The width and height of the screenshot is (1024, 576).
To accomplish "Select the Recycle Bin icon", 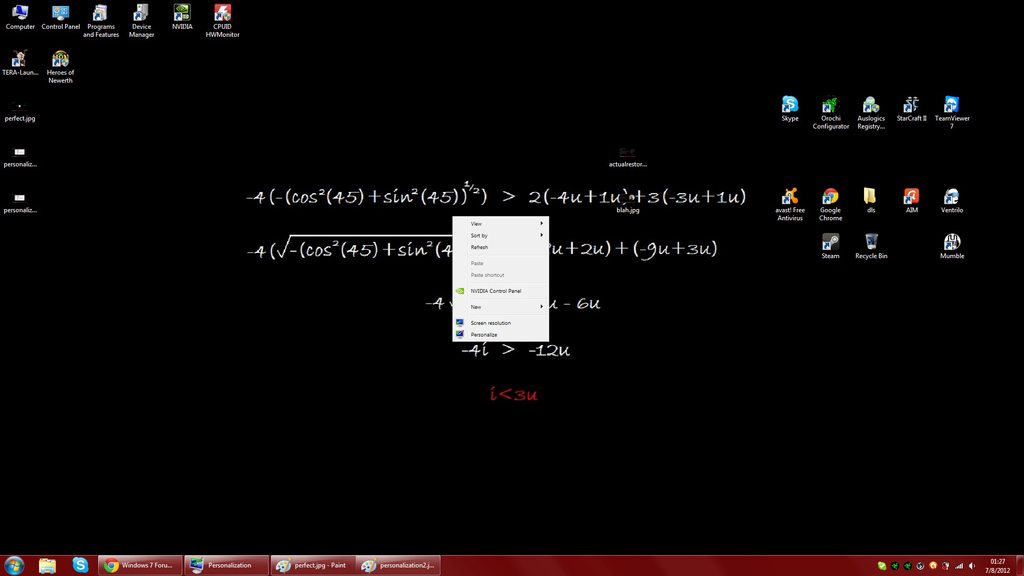I will [871, 246].
